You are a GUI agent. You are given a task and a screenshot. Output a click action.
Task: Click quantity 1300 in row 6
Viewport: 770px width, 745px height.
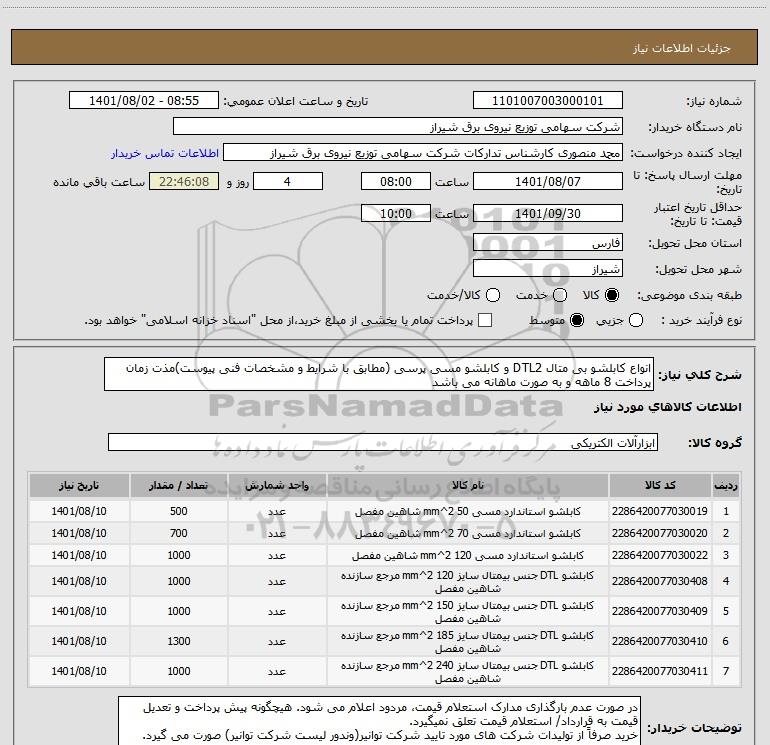(179, 641)
